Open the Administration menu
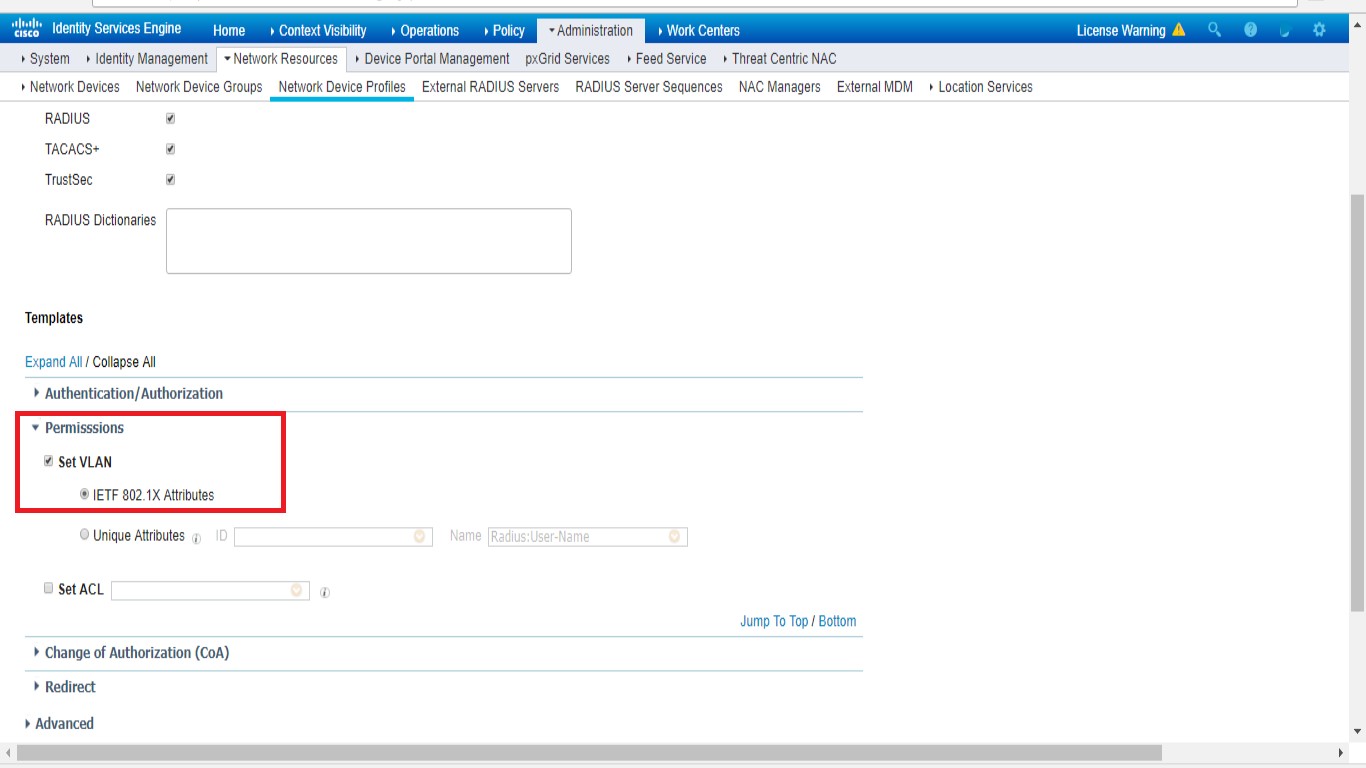The image size is (1366, 768). click(590, 30)
